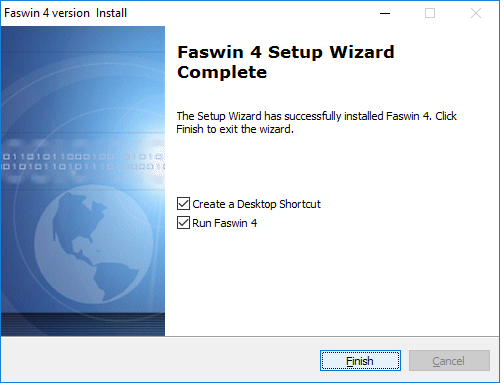The image size is (504, 383).
Task: Click the disabled maximize window icon
Action: click(430, 13)
